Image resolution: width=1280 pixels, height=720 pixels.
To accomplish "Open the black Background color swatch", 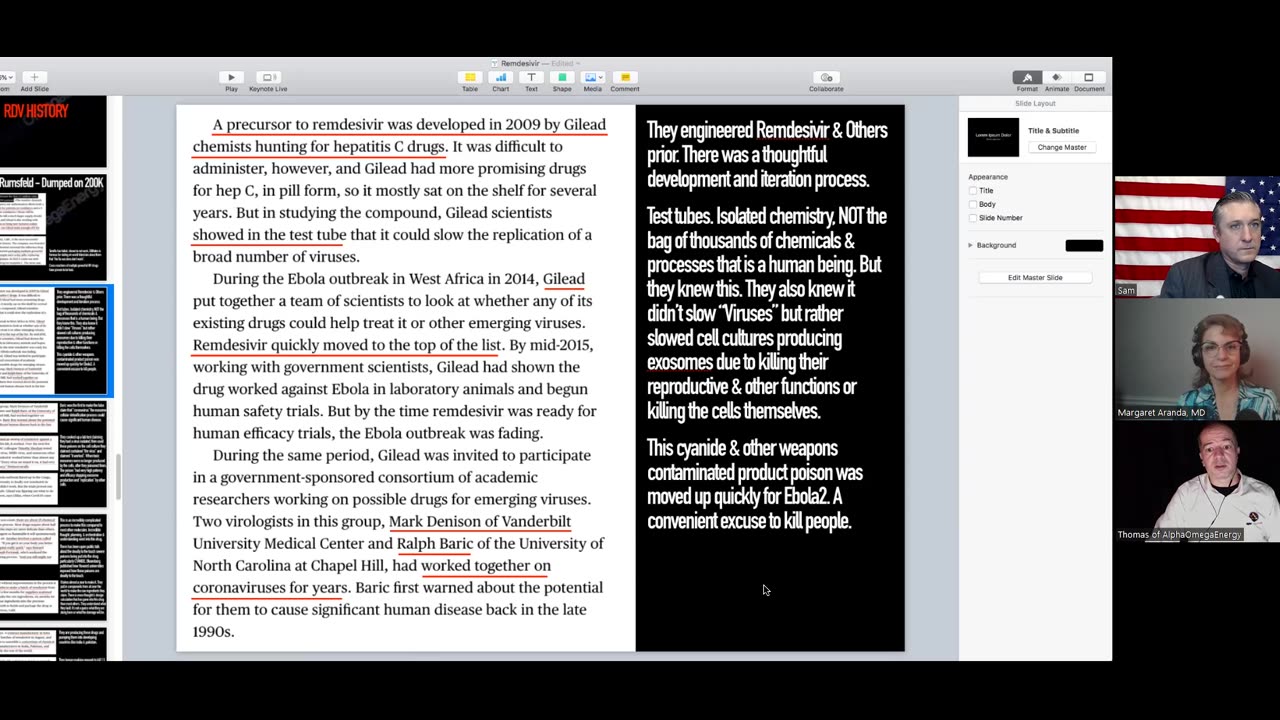I will [x=1084, y=245].
